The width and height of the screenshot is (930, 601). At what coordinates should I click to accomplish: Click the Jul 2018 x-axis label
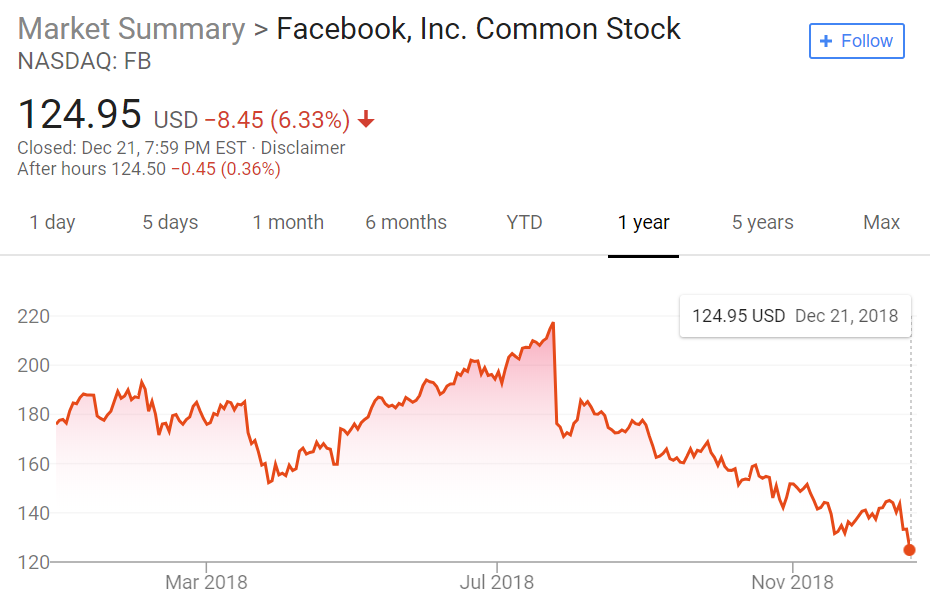[x=496, y=581]
